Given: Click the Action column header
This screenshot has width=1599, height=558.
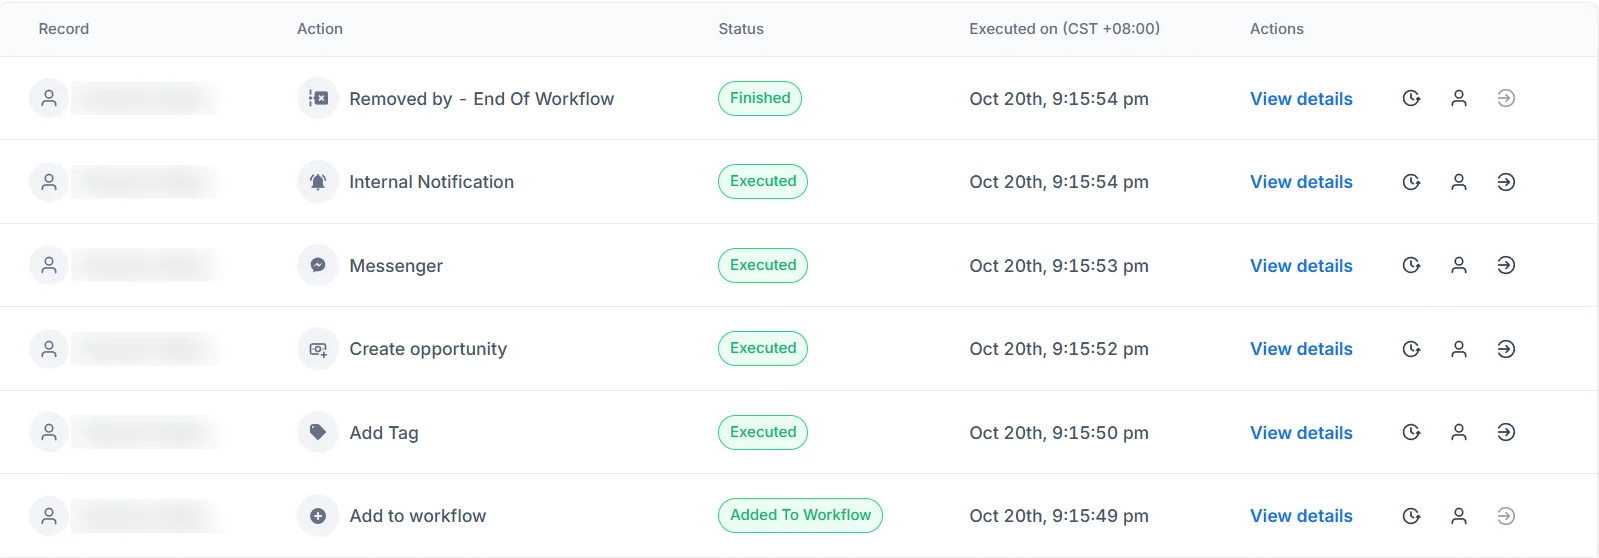Looking at the screenshot, I should coord(320,29).
